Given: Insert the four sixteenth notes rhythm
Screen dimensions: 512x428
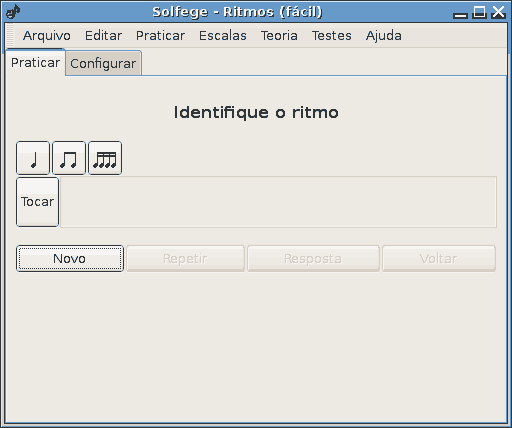Looking at the screenshot, I should pyautogui.click(x=105, y=158).
